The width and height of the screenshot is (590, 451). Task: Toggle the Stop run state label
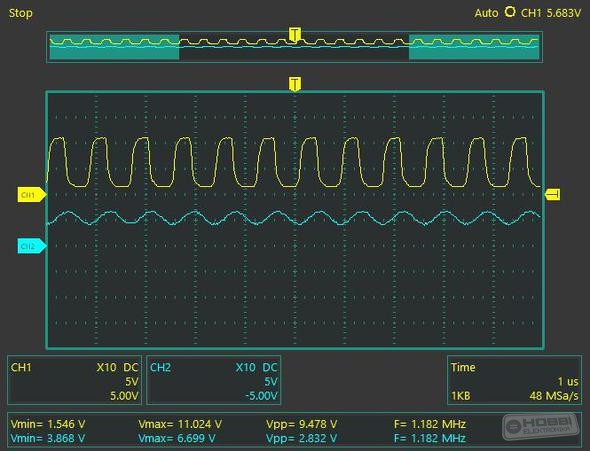click(x=21, y=13)
